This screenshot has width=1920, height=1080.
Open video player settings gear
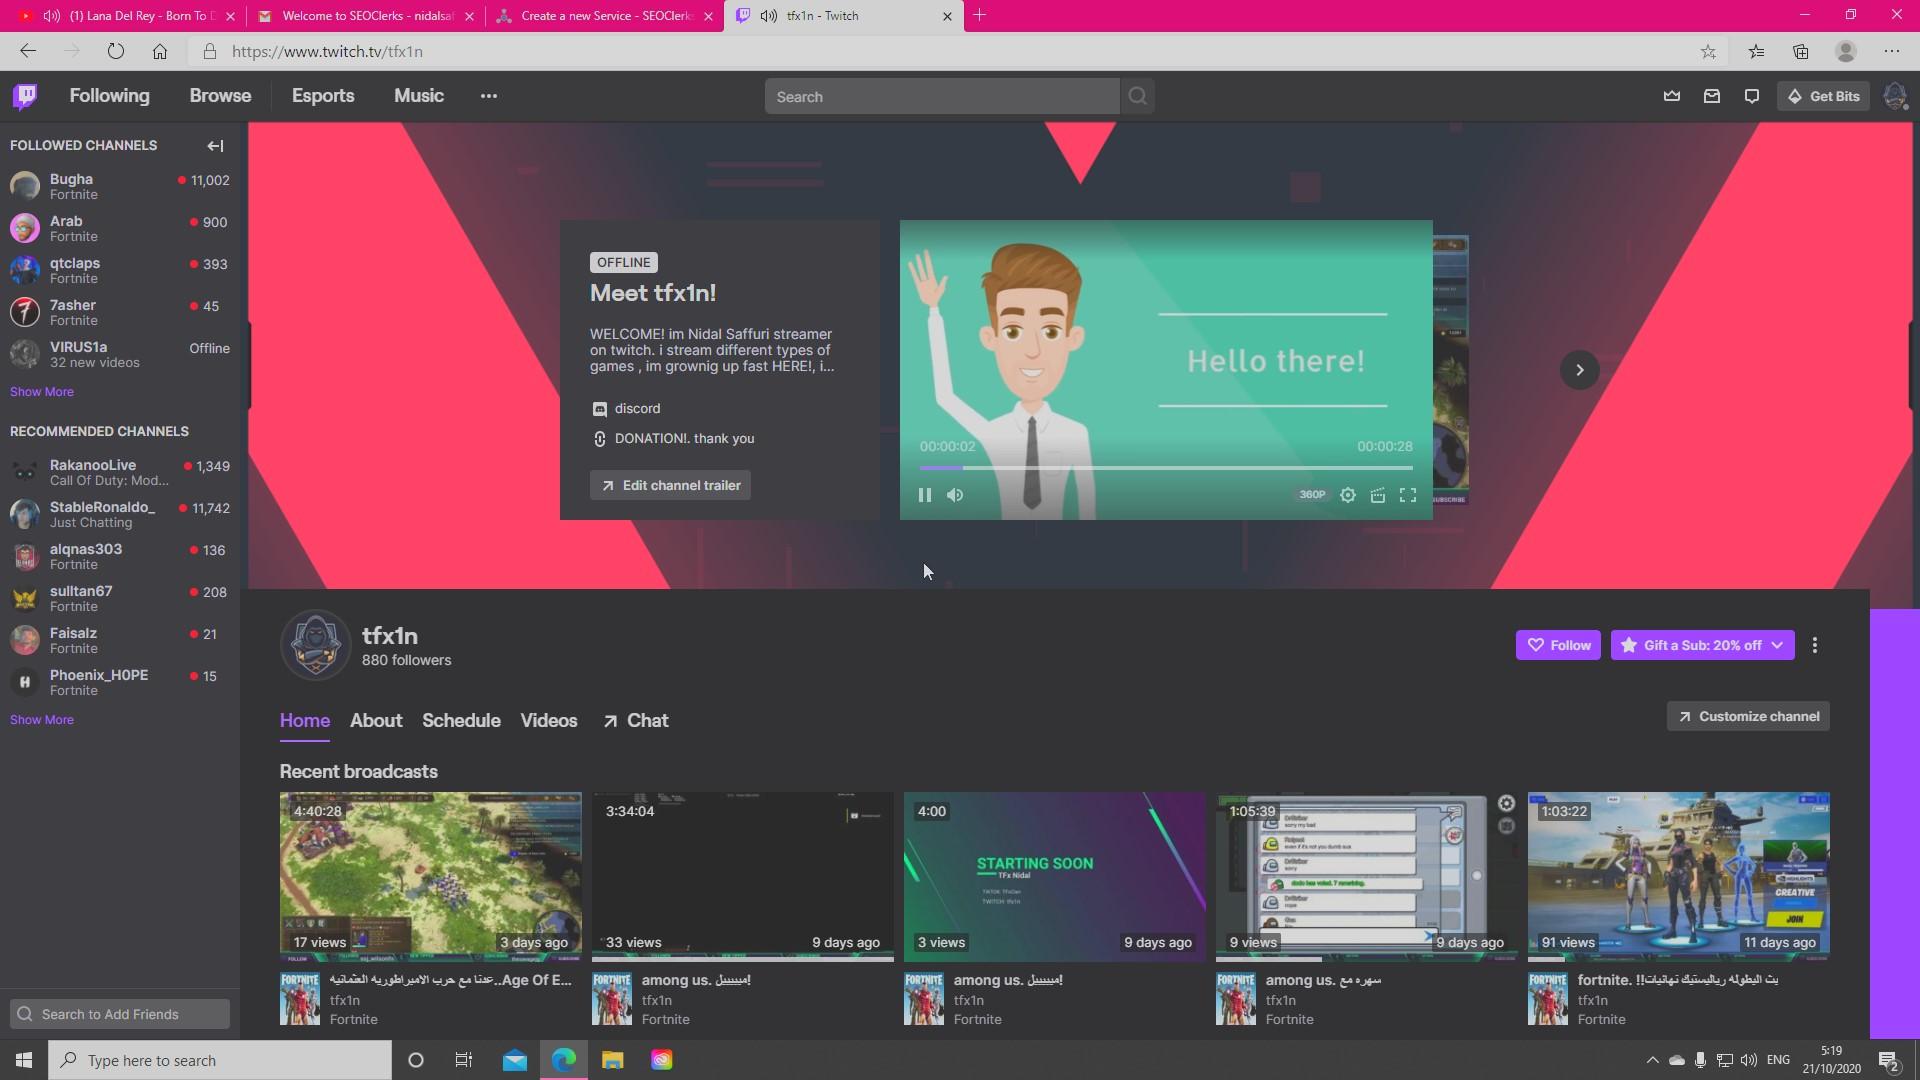[x=1347, y=495]
